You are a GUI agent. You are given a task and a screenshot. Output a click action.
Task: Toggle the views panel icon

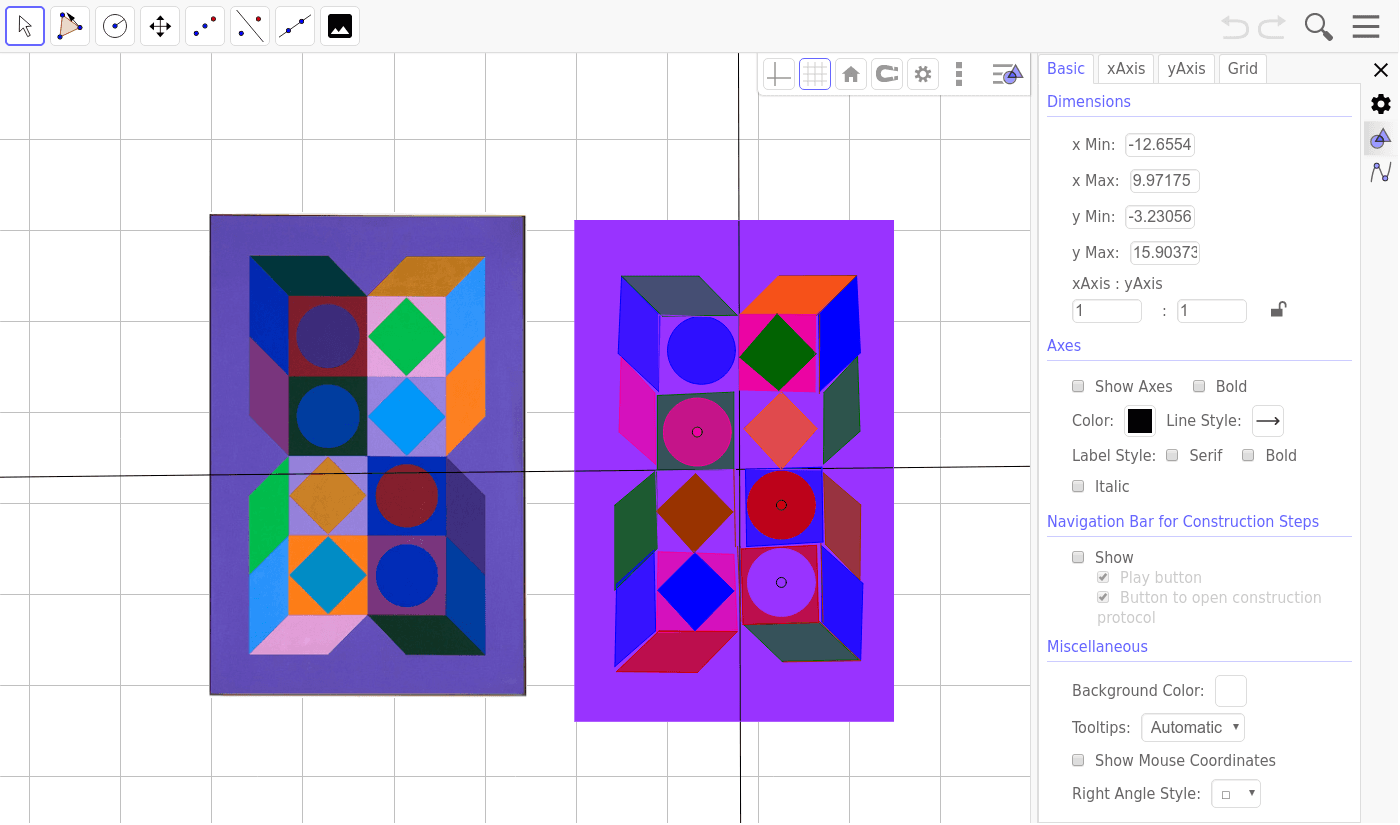(1007, 74)
